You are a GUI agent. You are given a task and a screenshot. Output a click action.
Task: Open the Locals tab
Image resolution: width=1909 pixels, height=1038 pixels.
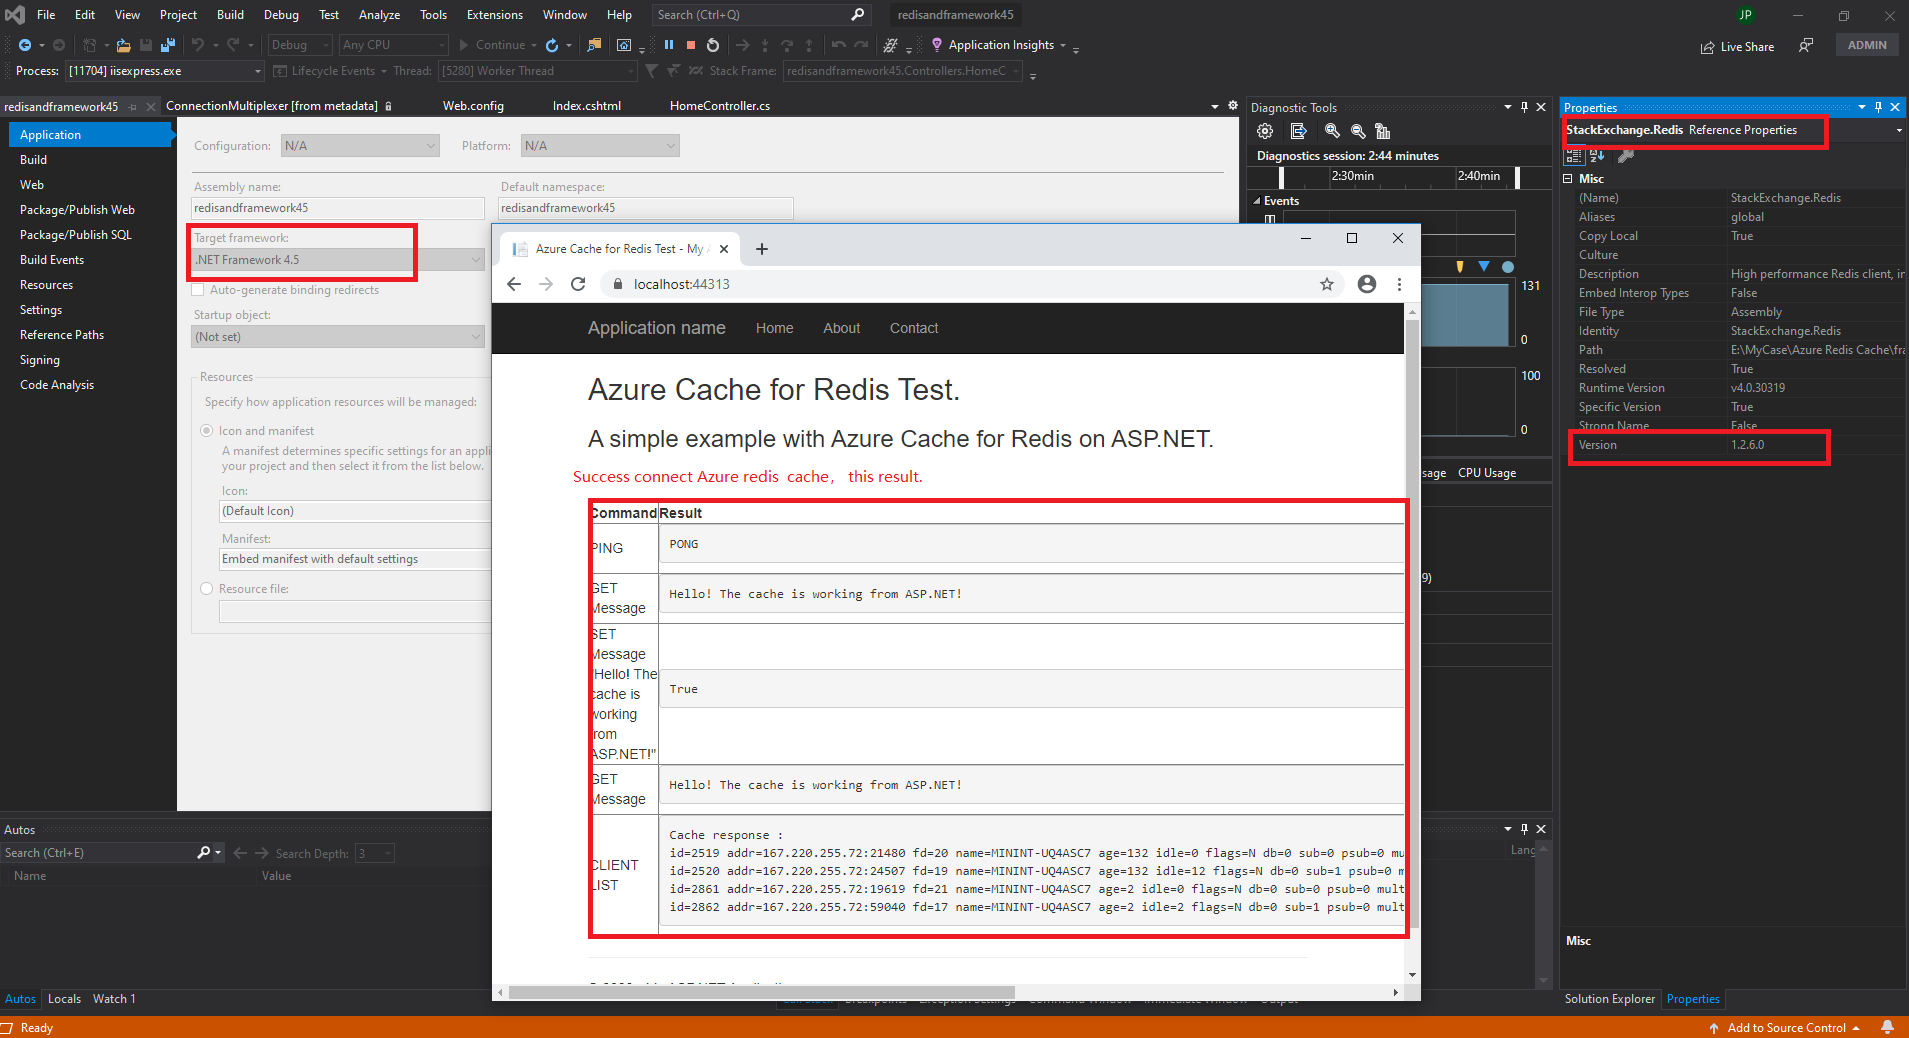pos(64,999)
